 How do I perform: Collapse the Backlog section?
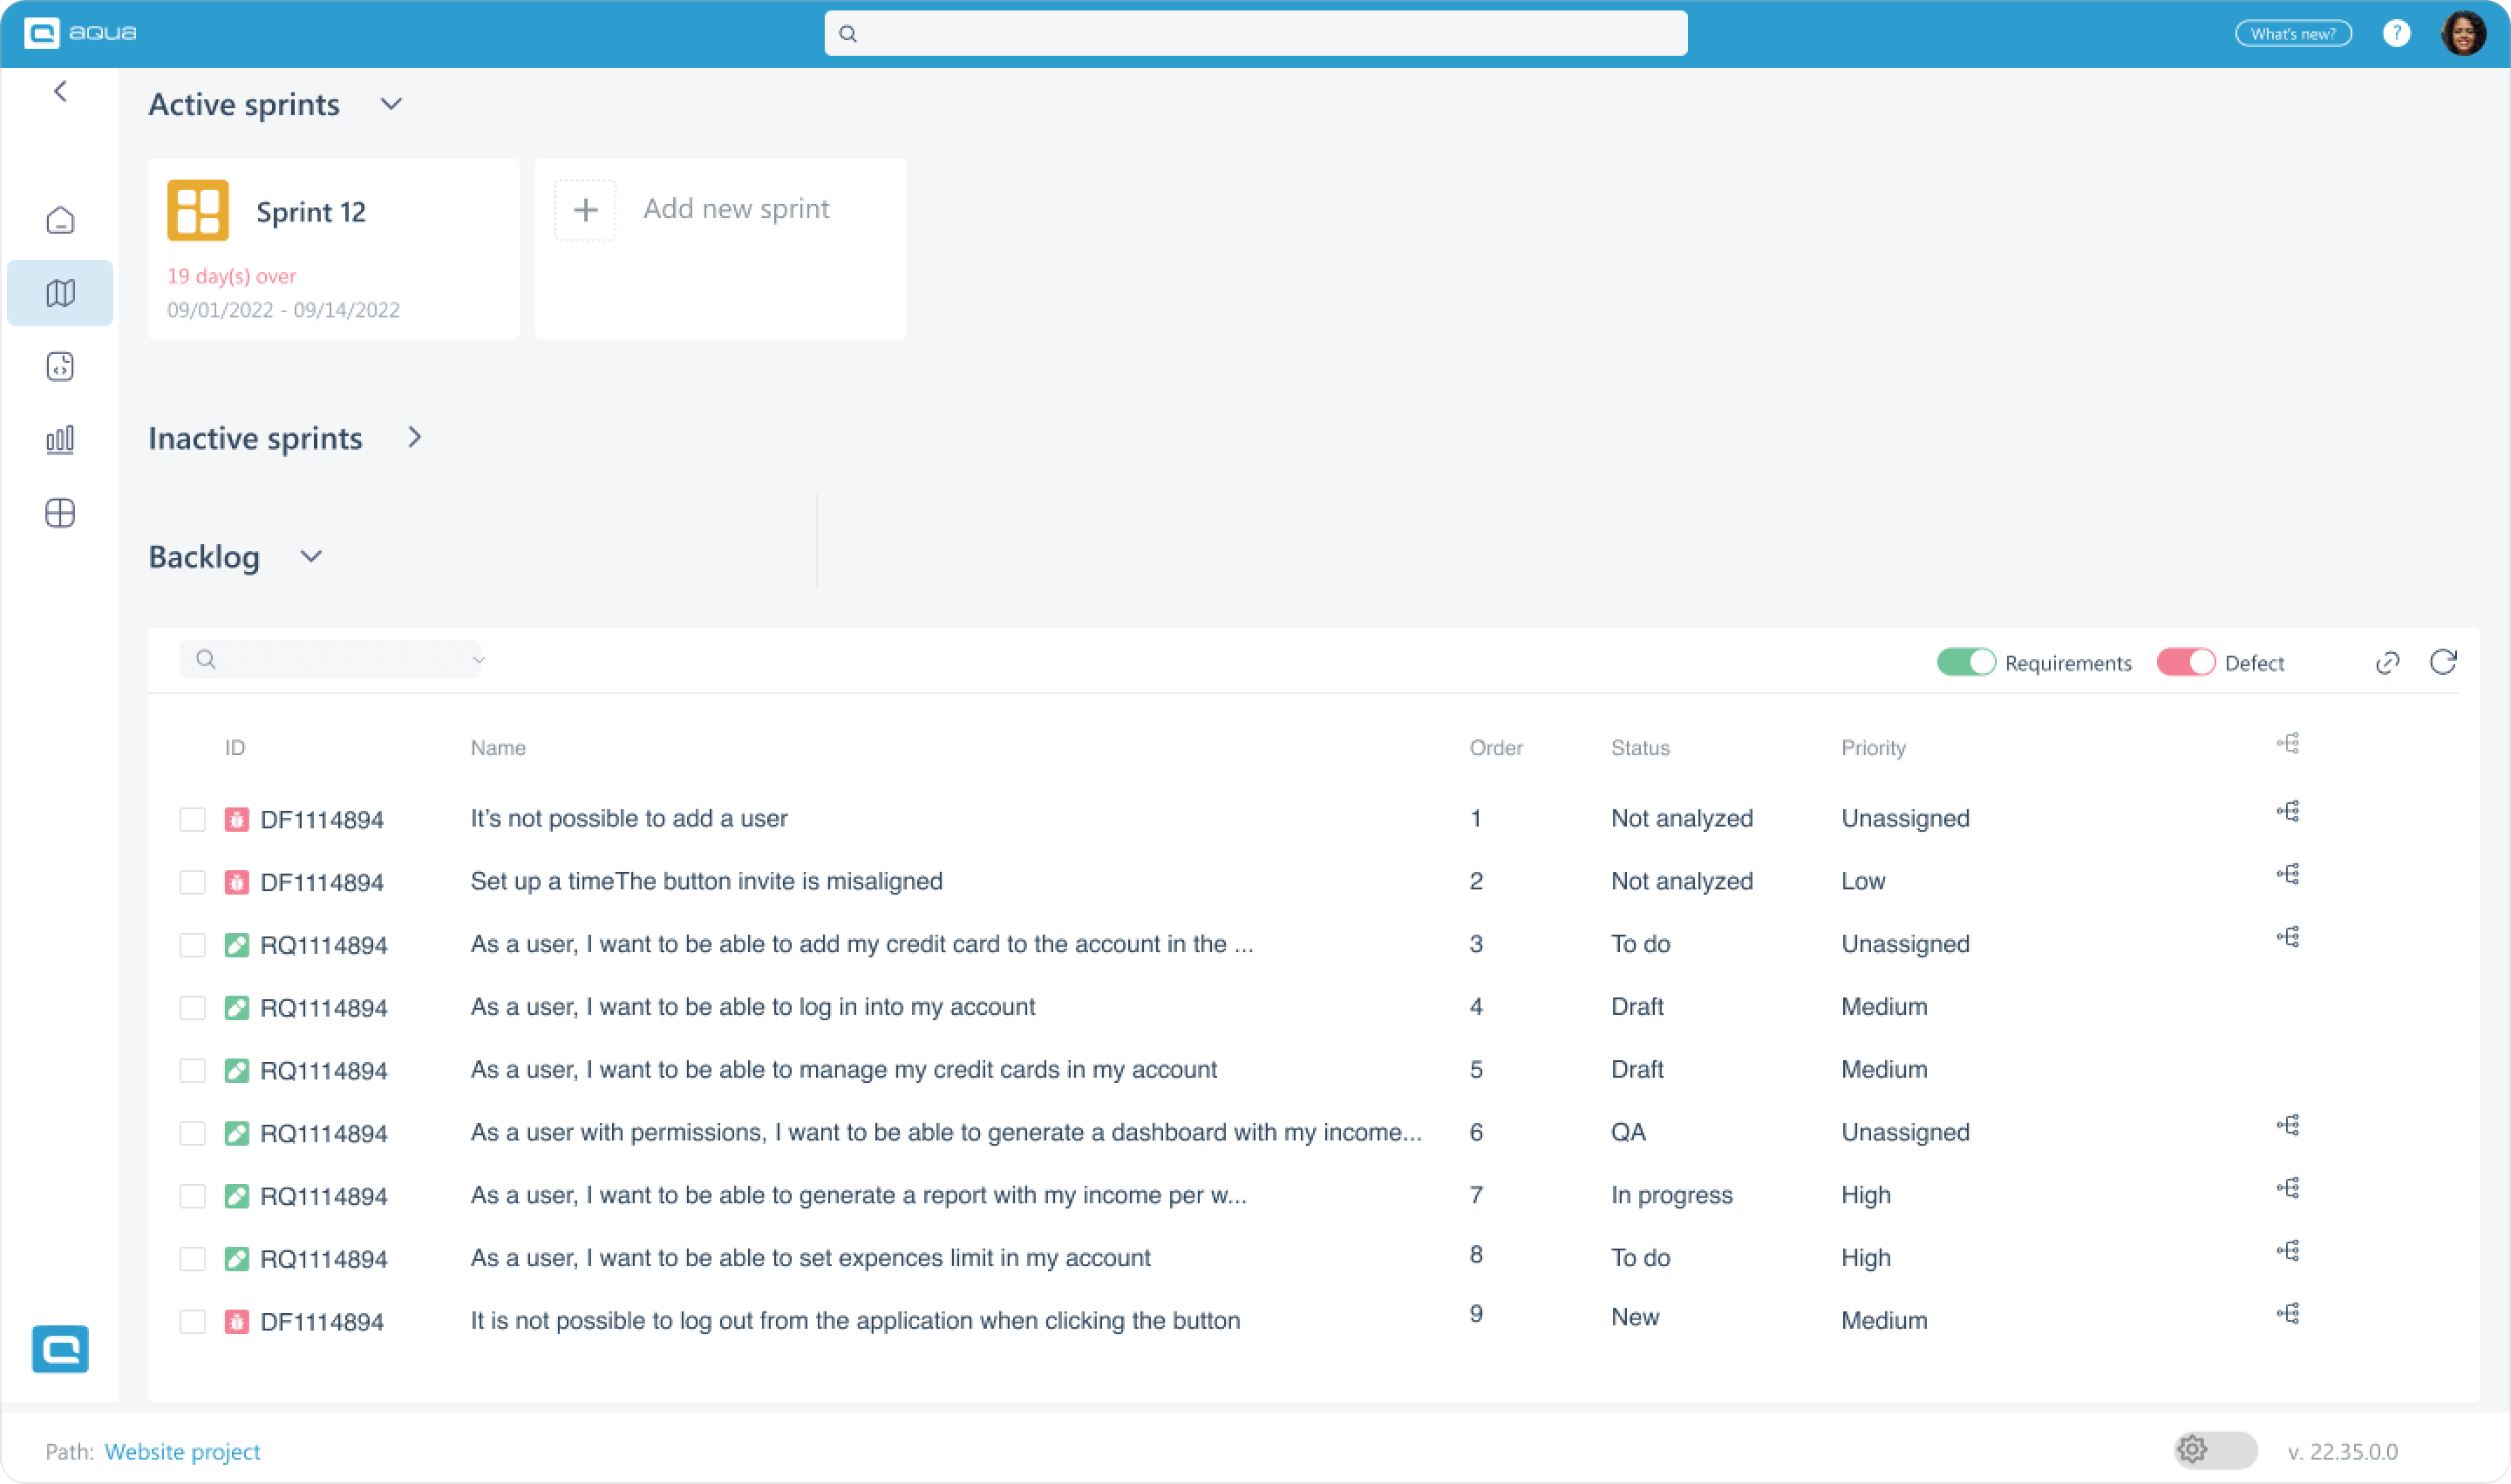click(311, 556)
